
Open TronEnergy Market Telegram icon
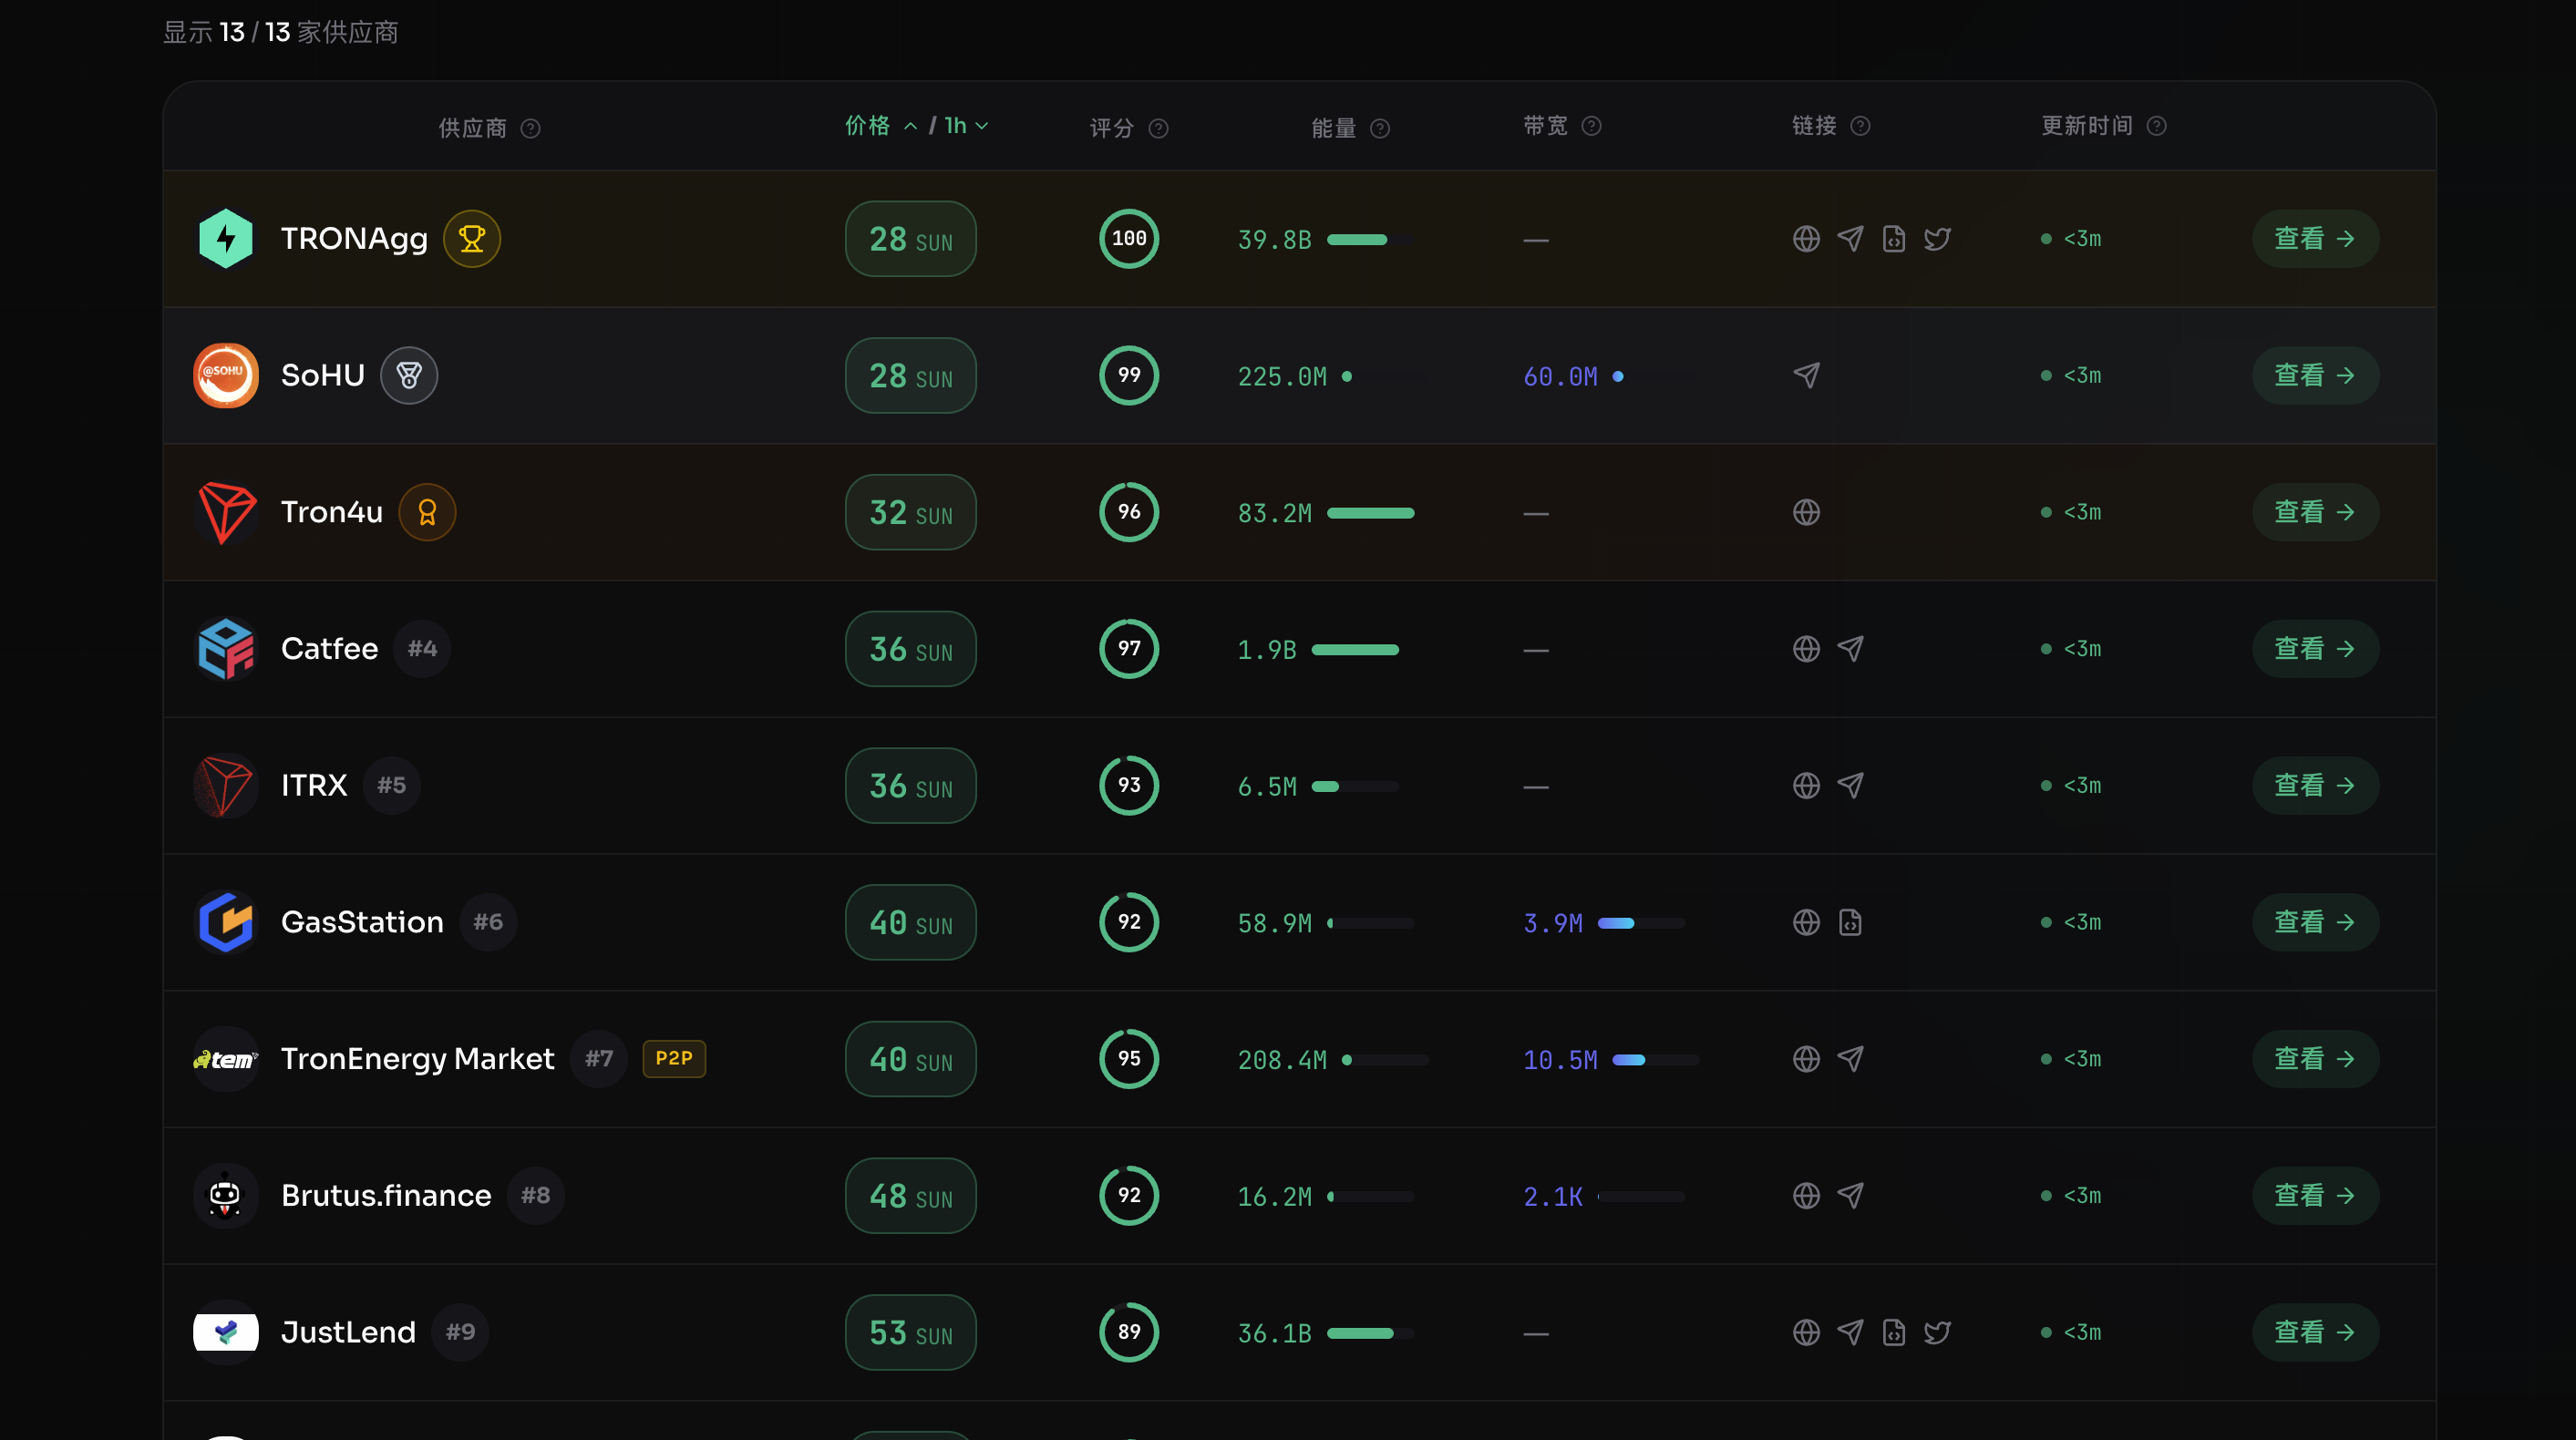coord(1850,1059)
